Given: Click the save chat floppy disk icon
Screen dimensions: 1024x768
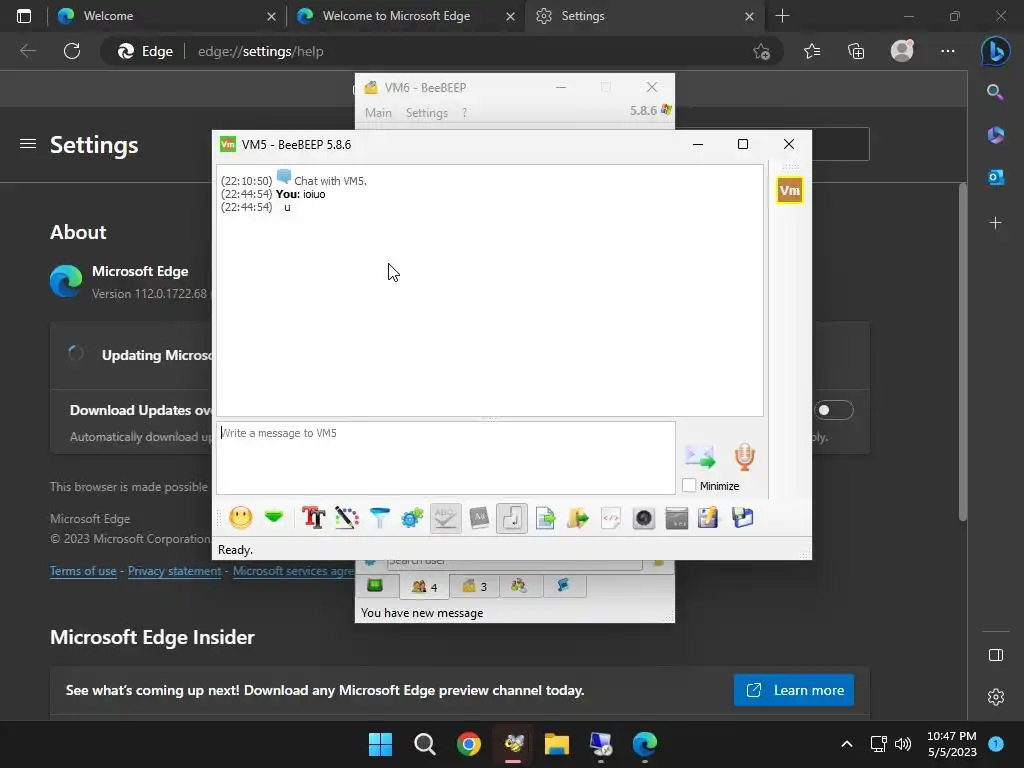Looking at the screenshot, I should pyautogui.click(x=743, y=518).
